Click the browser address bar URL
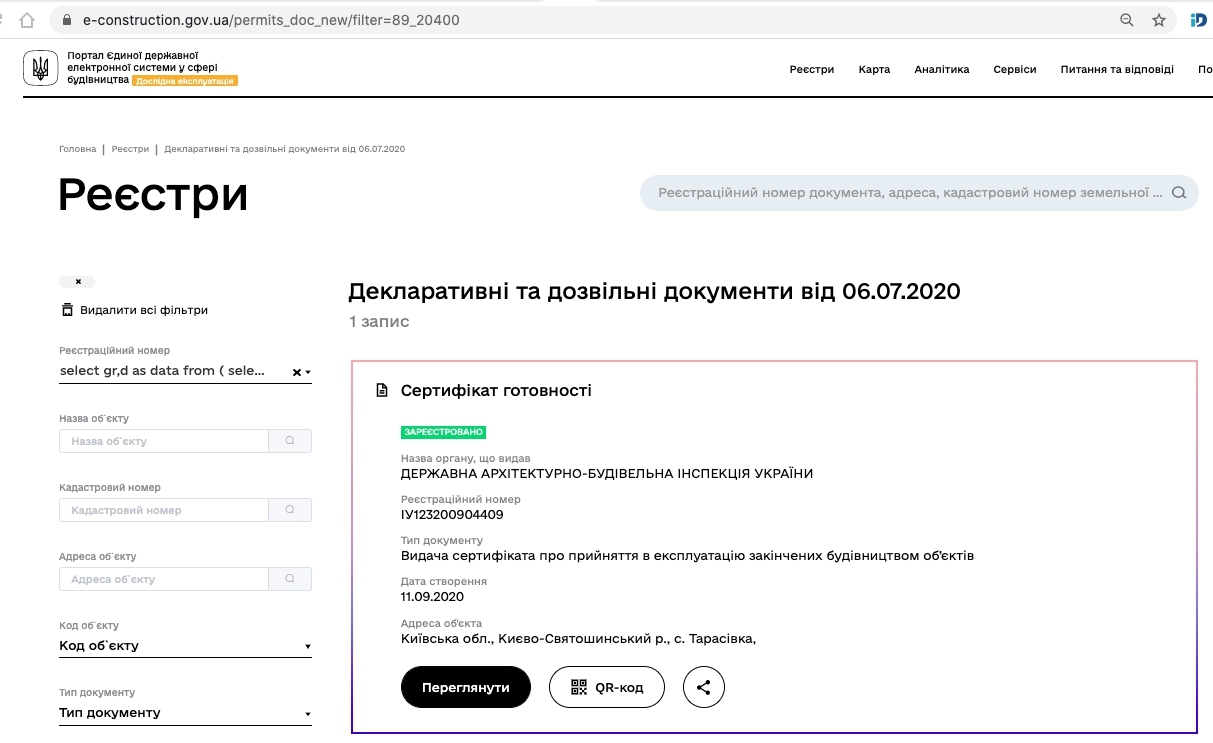 [270, 20]
